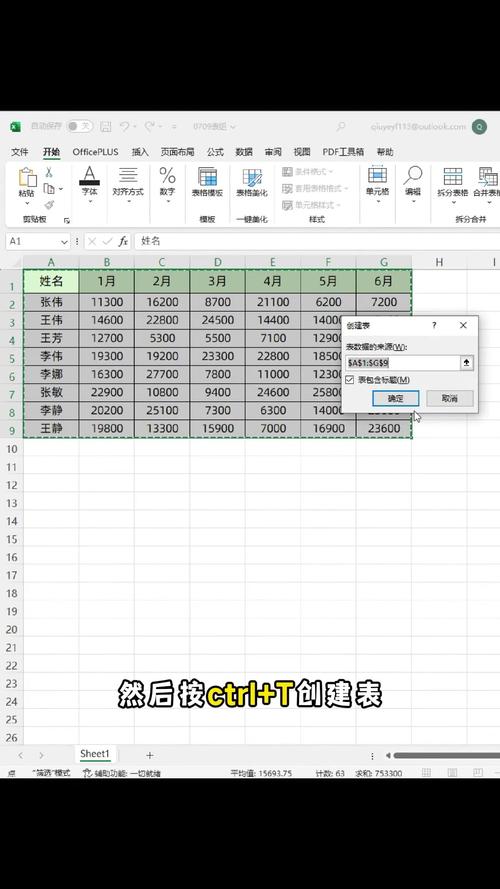
Task: Open the File (文件) tab
Action: [x=20, y=152]
